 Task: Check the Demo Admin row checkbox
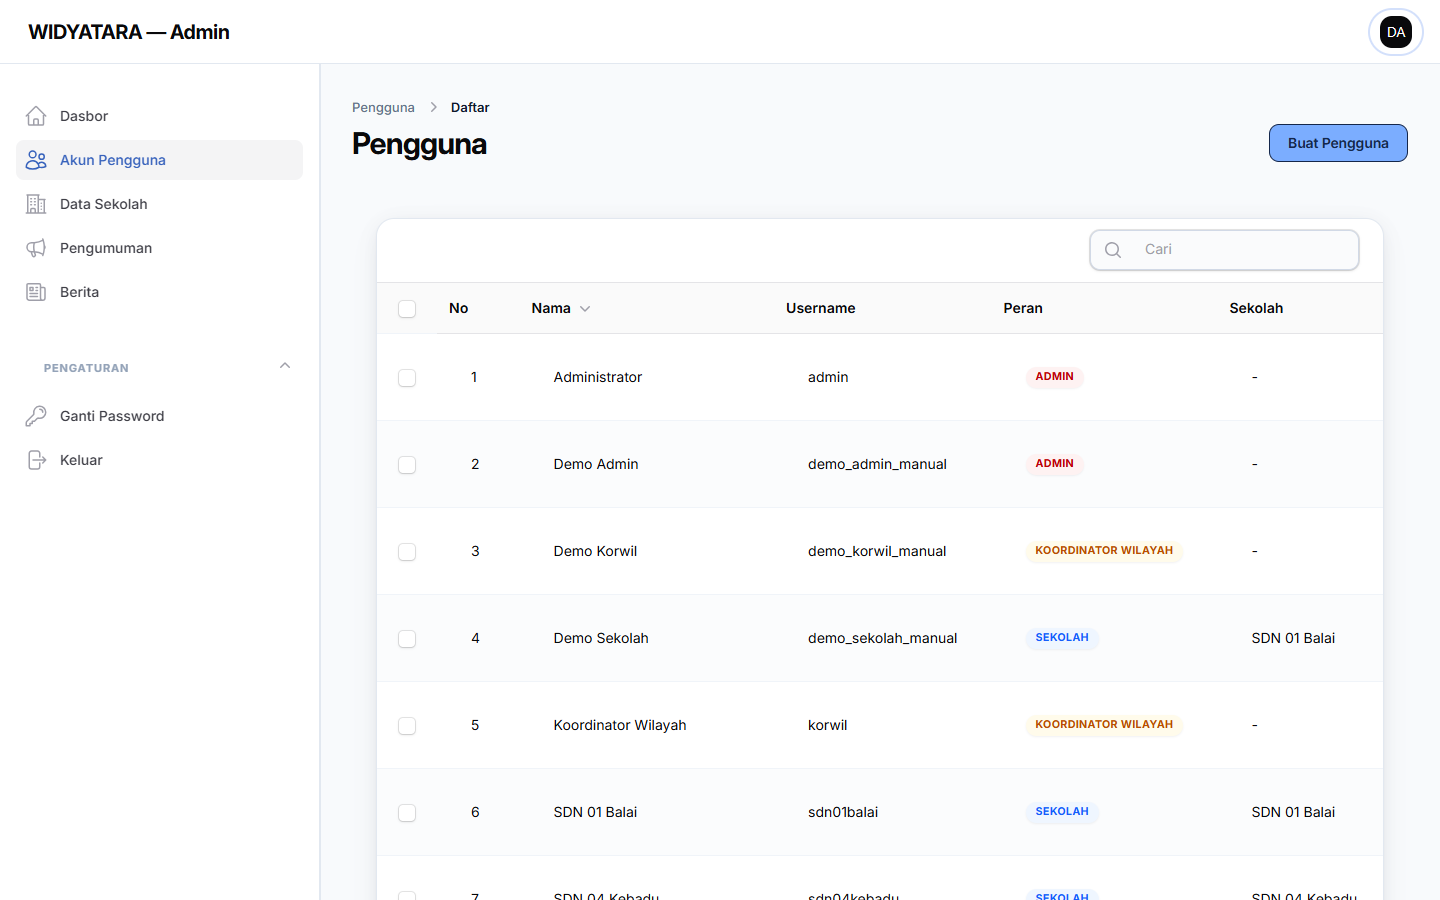point(407,465)
